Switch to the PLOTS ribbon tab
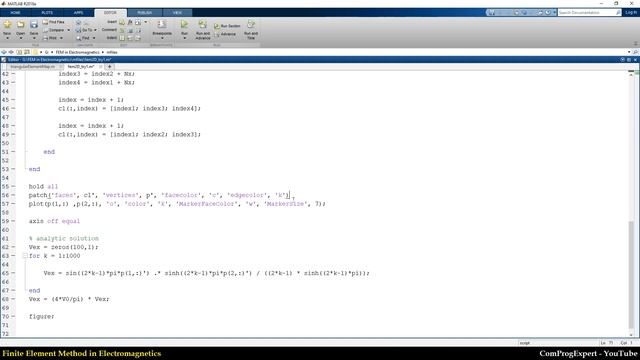The image size is (640, 360). [x=47, y=13]
